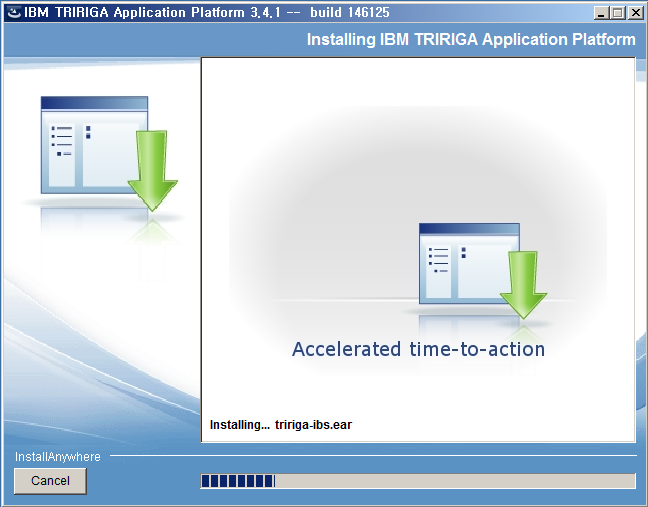Click the Cancel button
The image size is (648, 507).
50,481
